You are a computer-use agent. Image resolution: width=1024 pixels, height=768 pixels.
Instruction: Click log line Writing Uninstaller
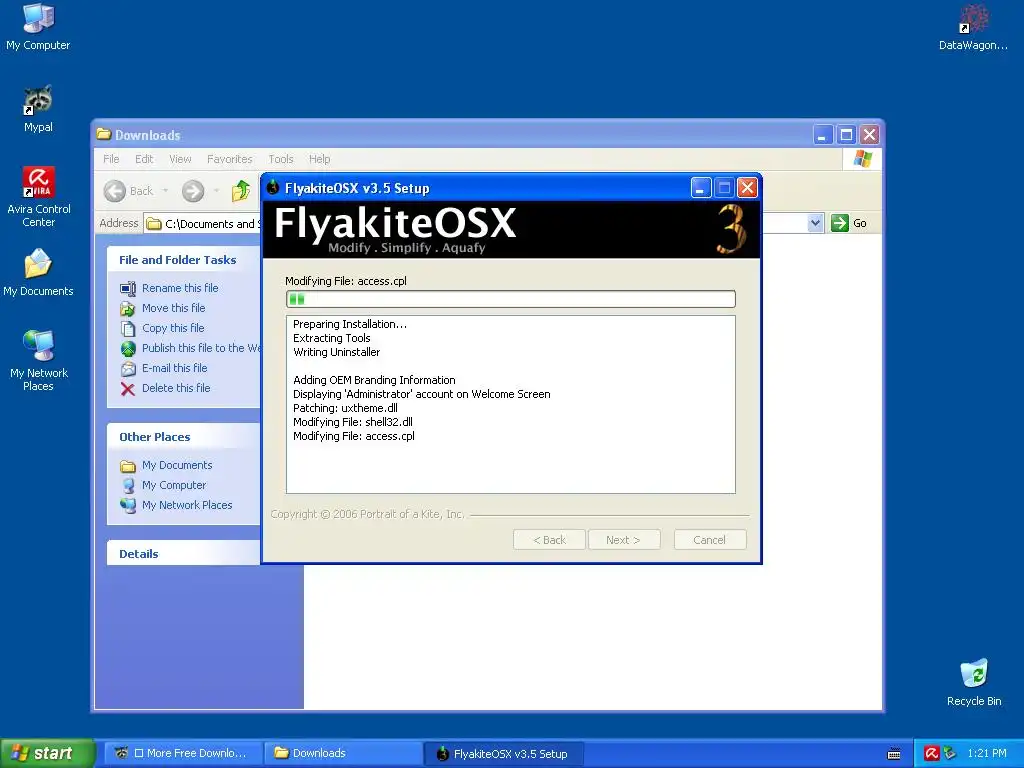point(336,352)
